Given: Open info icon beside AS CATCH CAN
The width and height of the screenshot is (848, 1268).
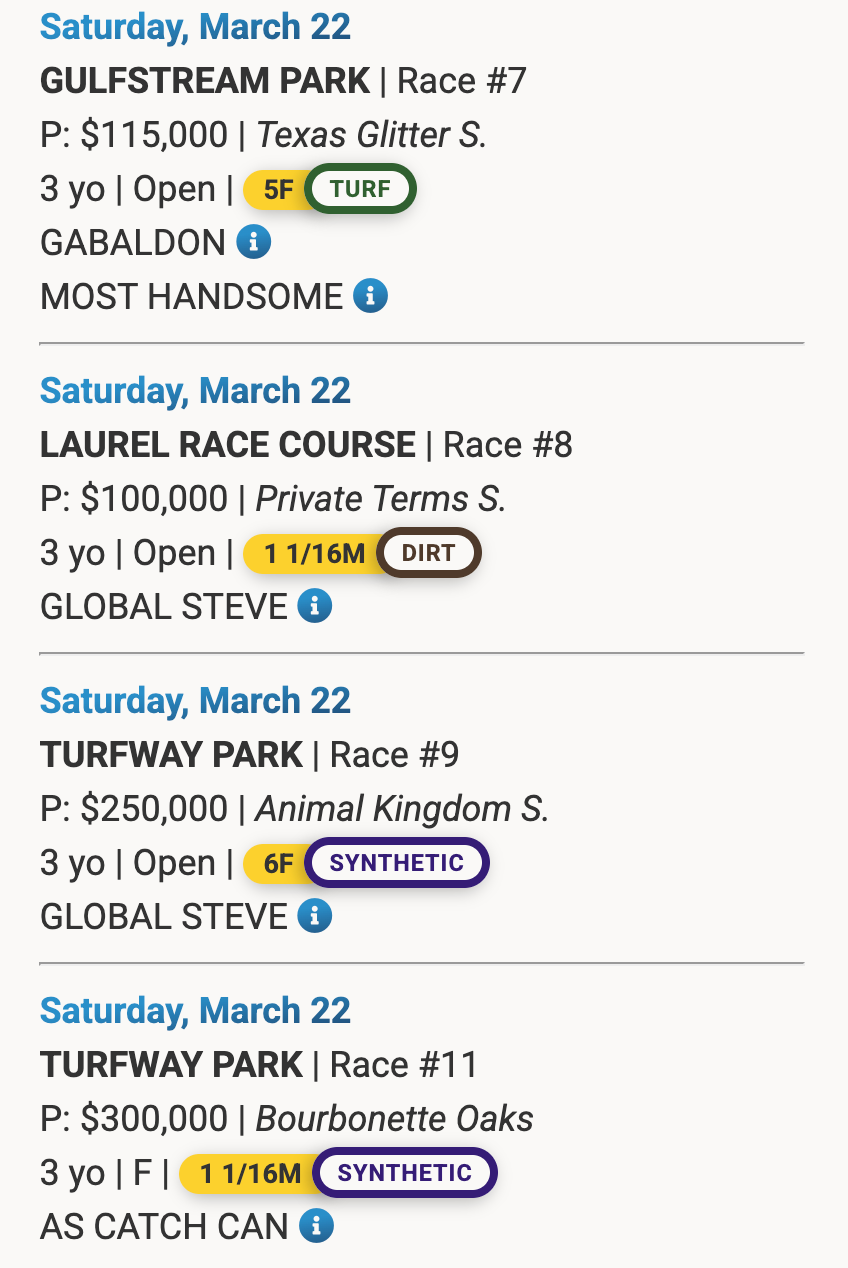Looking at the screenshot, I should (x=316, y=1226).
